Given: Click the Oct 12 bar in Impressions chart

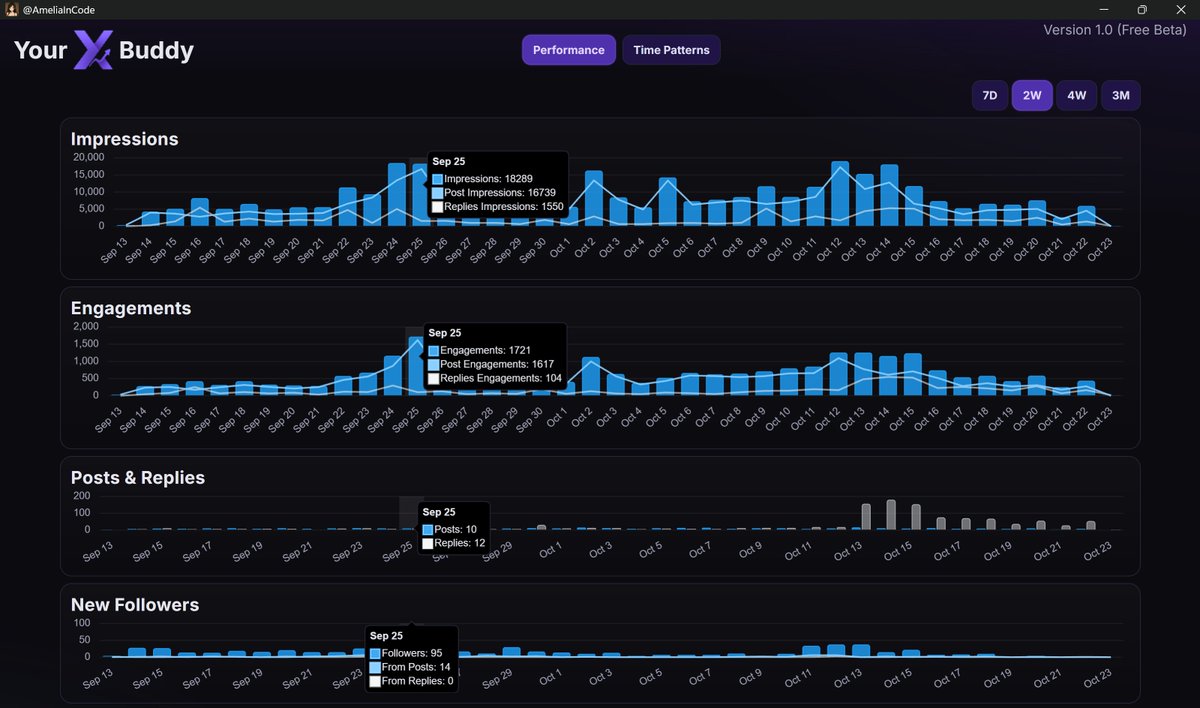Looking at the screenshot, I should click(840, 194).
